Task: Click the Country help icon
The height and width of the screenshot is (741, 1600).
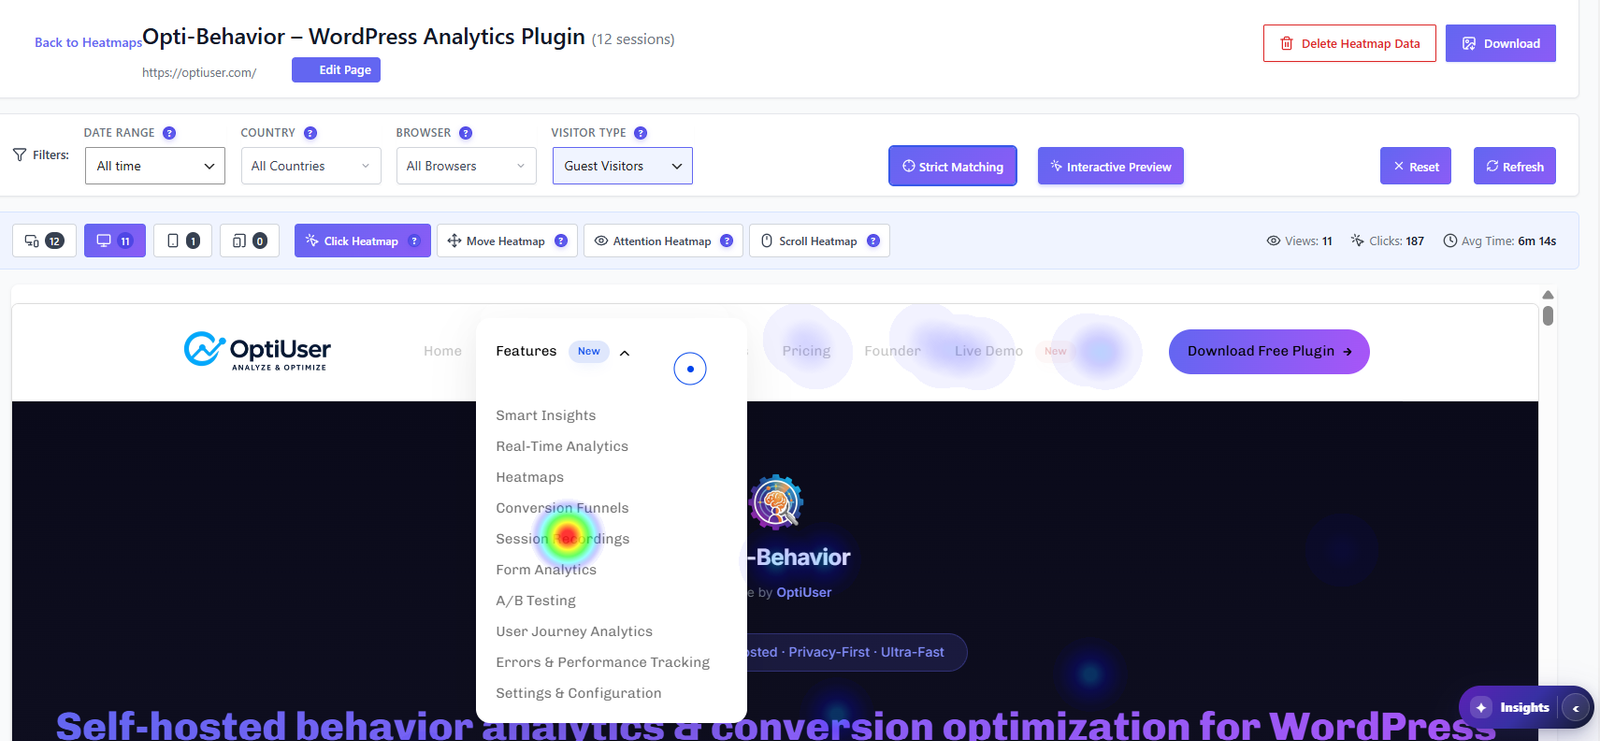Action: tap(310, 133)
